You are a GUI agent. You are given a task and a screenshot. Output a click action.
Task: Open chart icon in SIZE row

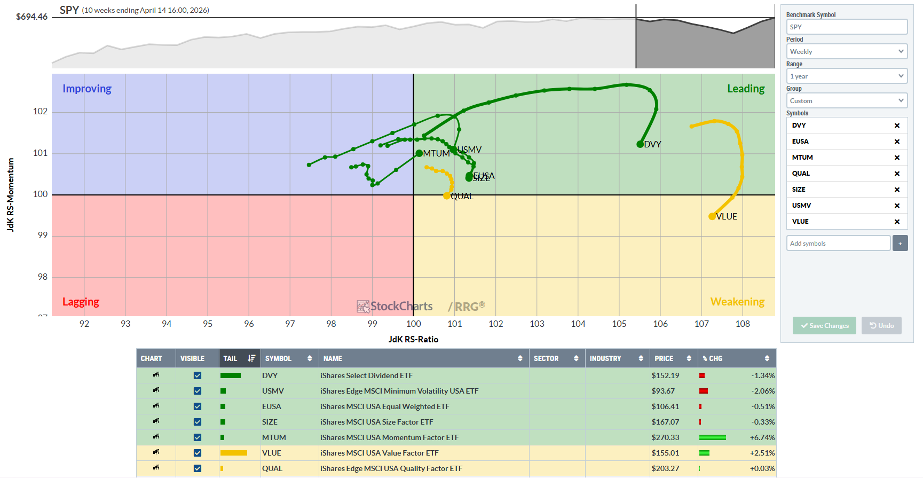coord(156,421)
